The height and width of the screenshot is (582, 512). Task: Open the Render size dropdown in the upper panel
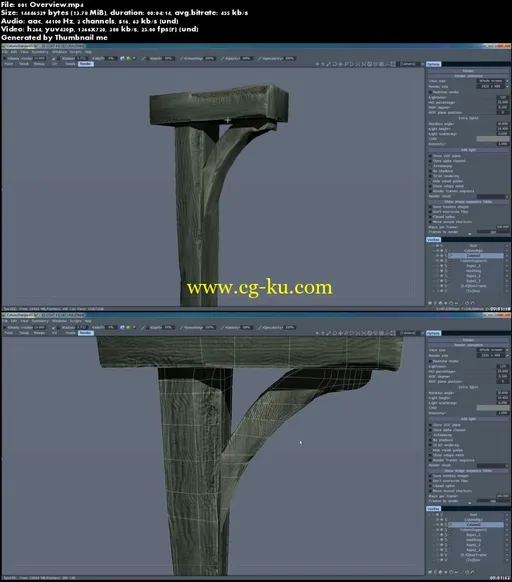click(492, 86)
